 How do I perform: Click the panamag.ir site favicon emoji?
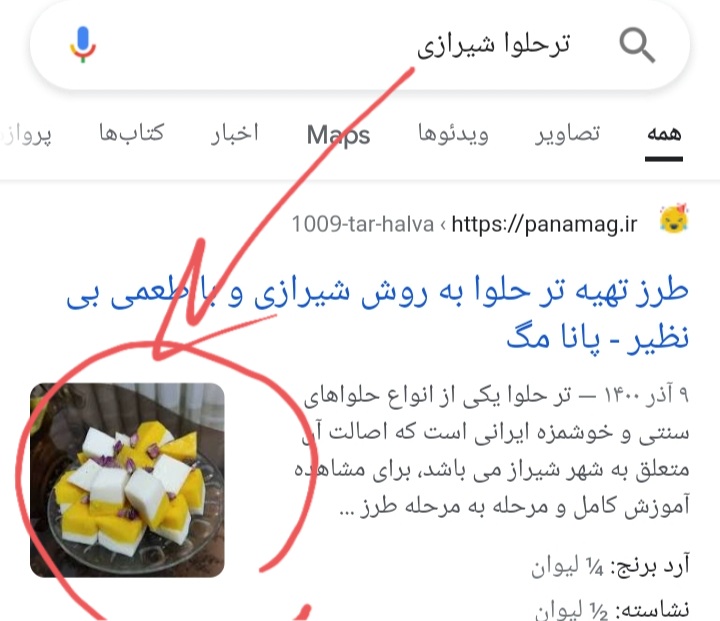pyautogui.click(x=674, y=219)
